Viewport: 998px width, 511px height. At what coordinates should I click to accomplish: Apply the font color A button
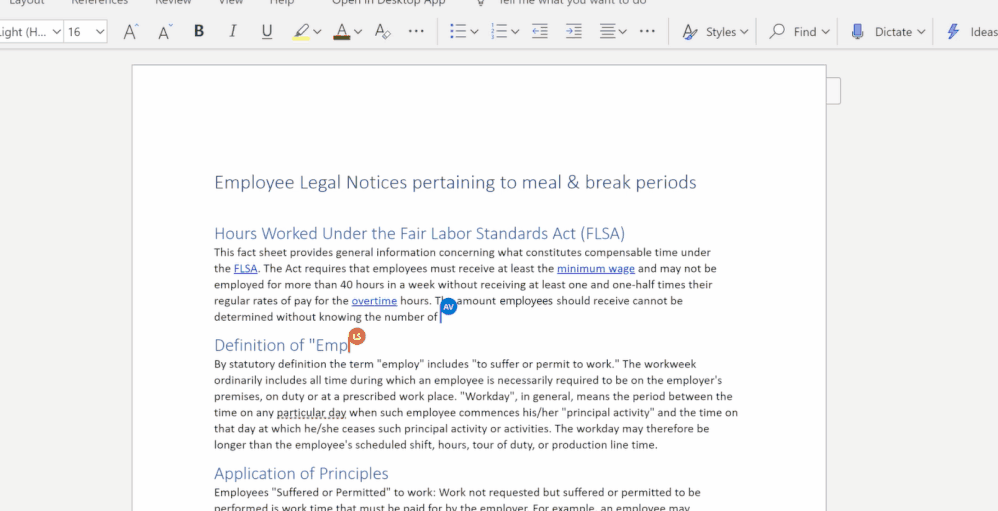(342, 32)
